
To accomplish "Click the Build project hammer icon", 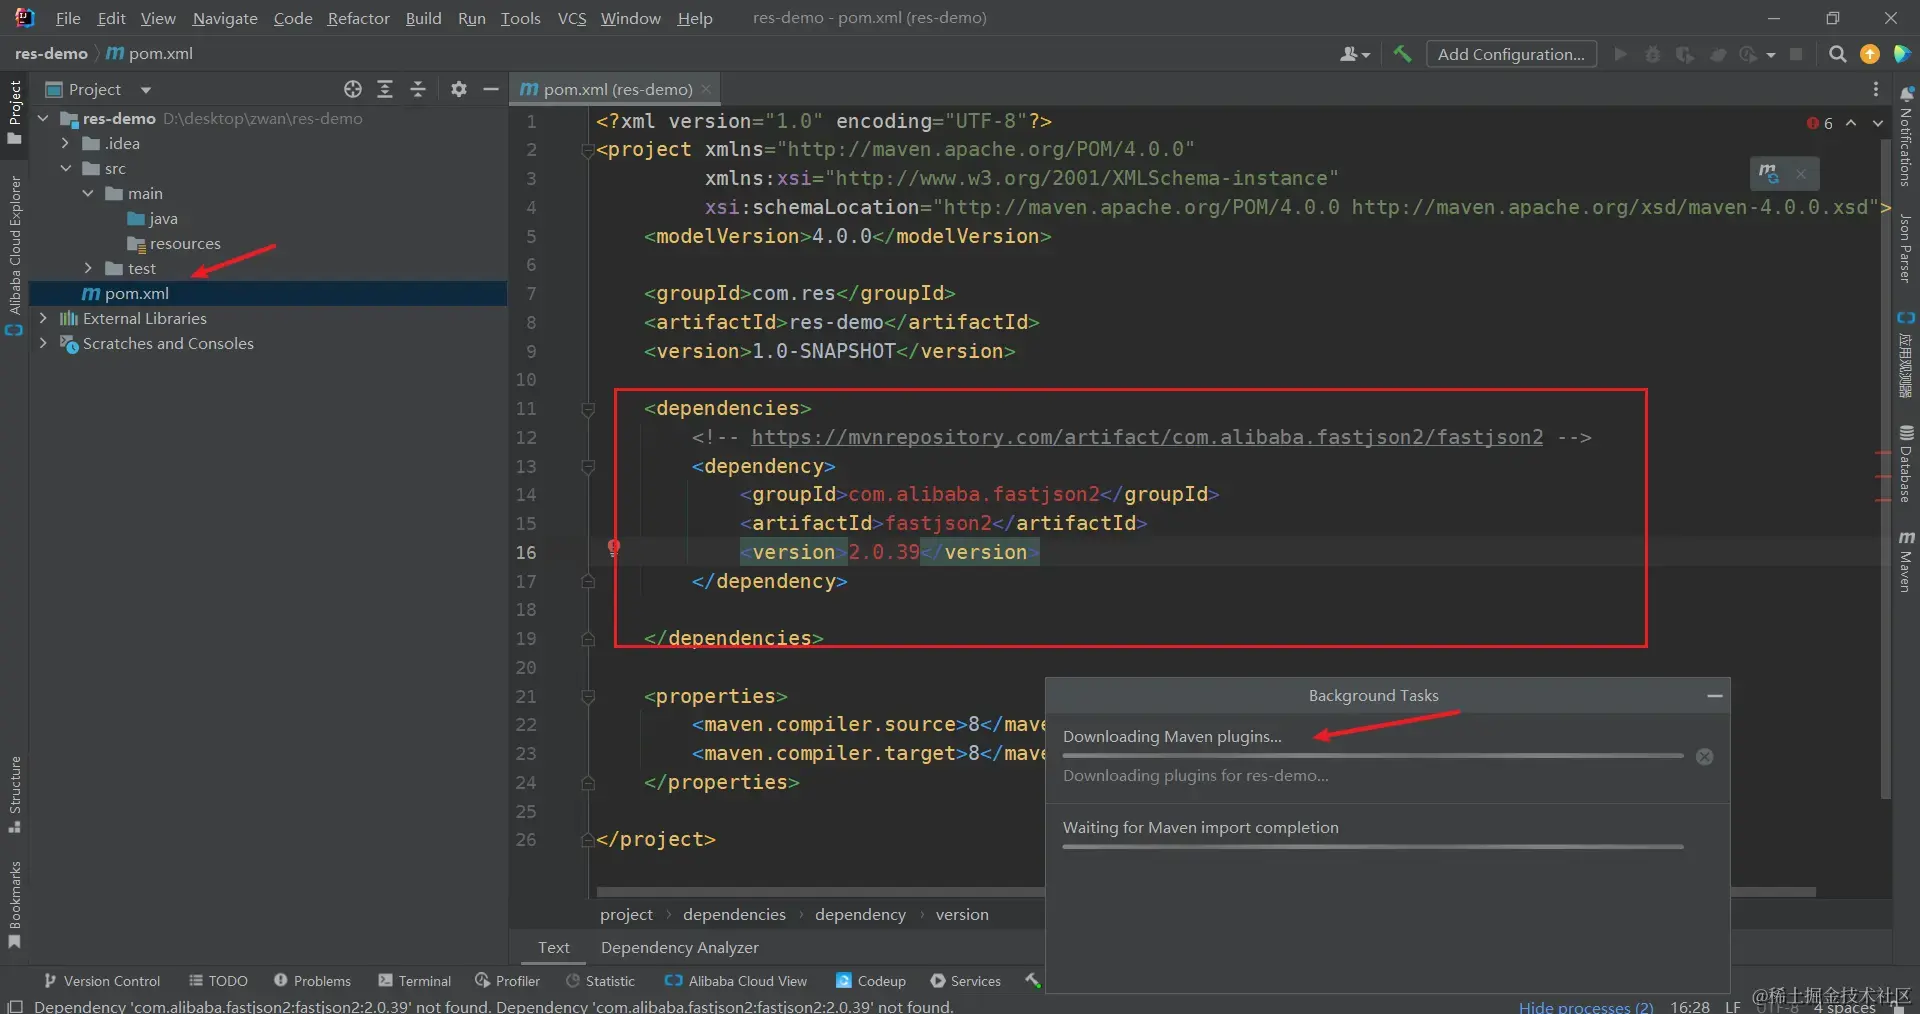I will [x=1402, y=54].
